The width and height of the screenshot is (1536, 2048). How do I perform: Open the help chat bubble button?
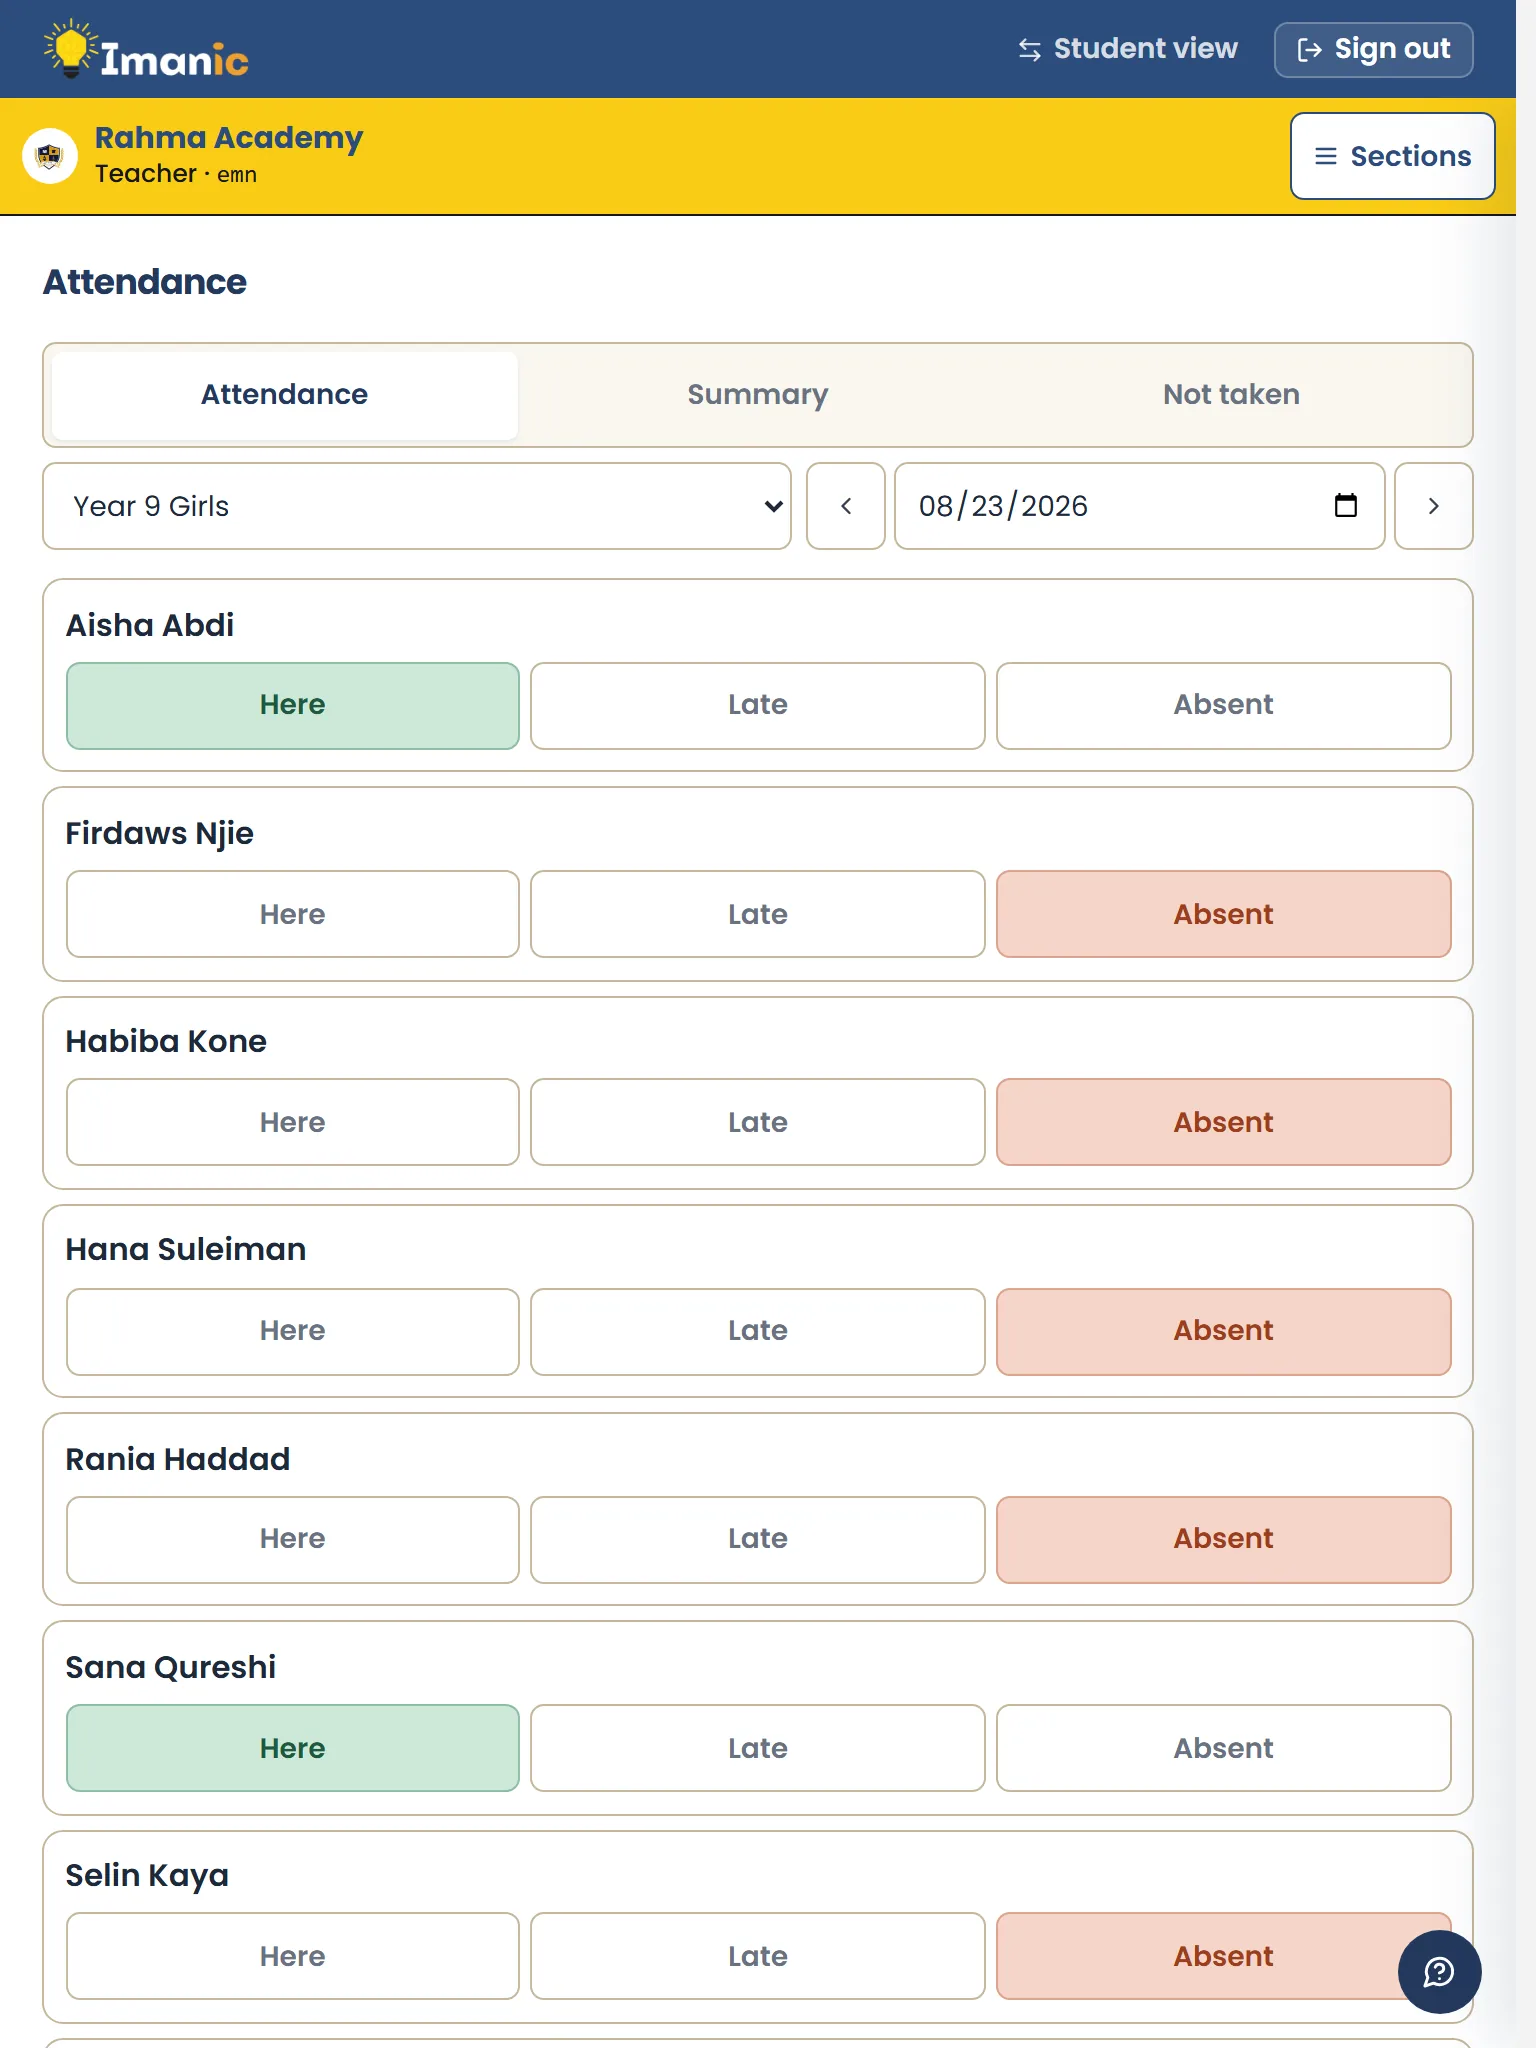1440,1972
